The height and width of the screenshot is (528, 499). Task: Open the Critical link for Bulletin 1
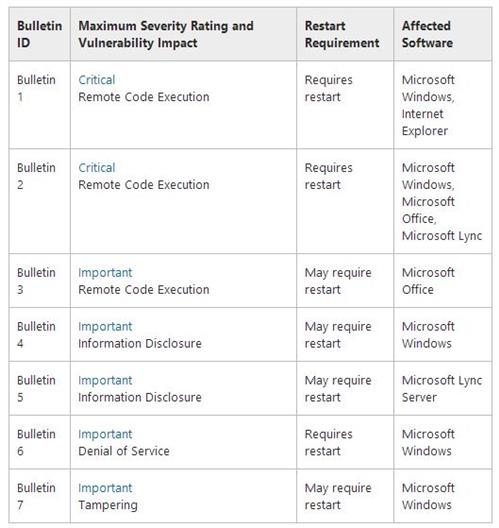[97, 80]
